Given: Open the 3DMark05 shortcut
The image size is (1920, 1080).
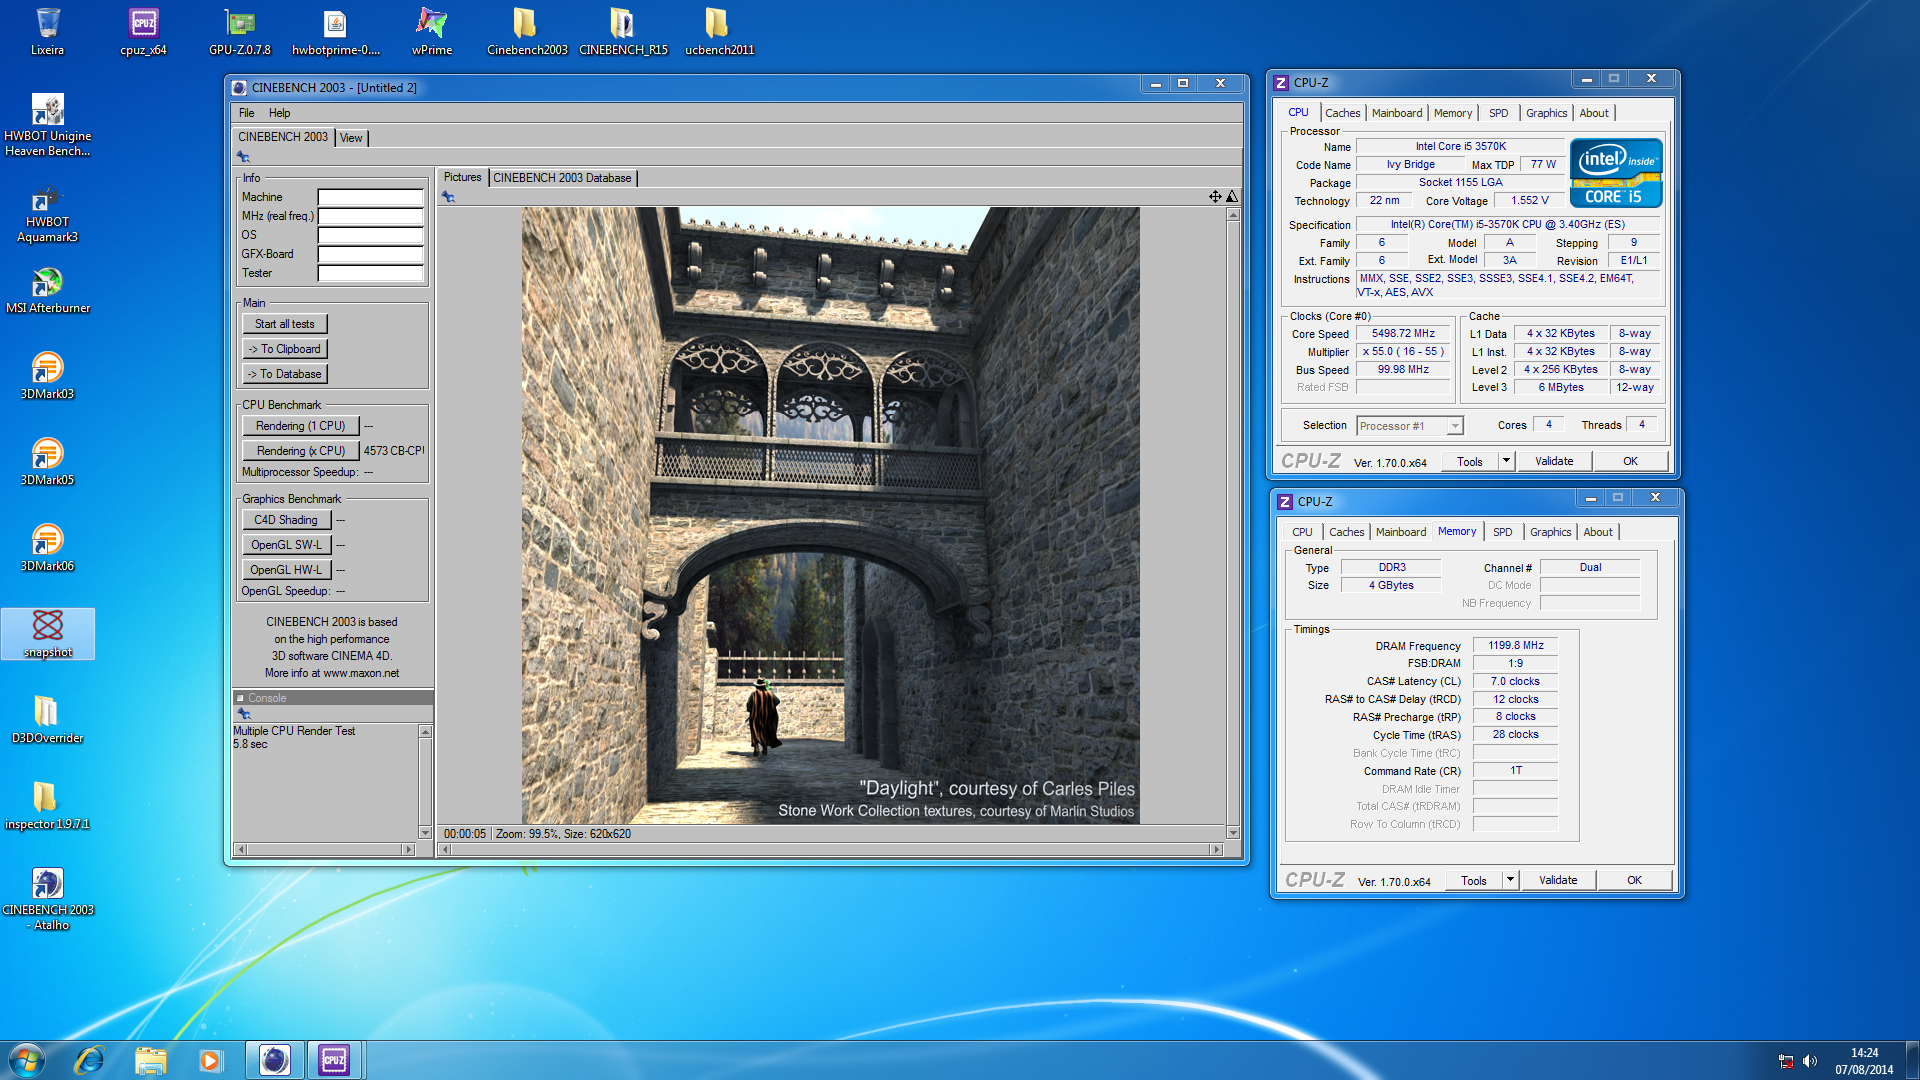Looking at the screenshot, I should click(x=47, y=461).
